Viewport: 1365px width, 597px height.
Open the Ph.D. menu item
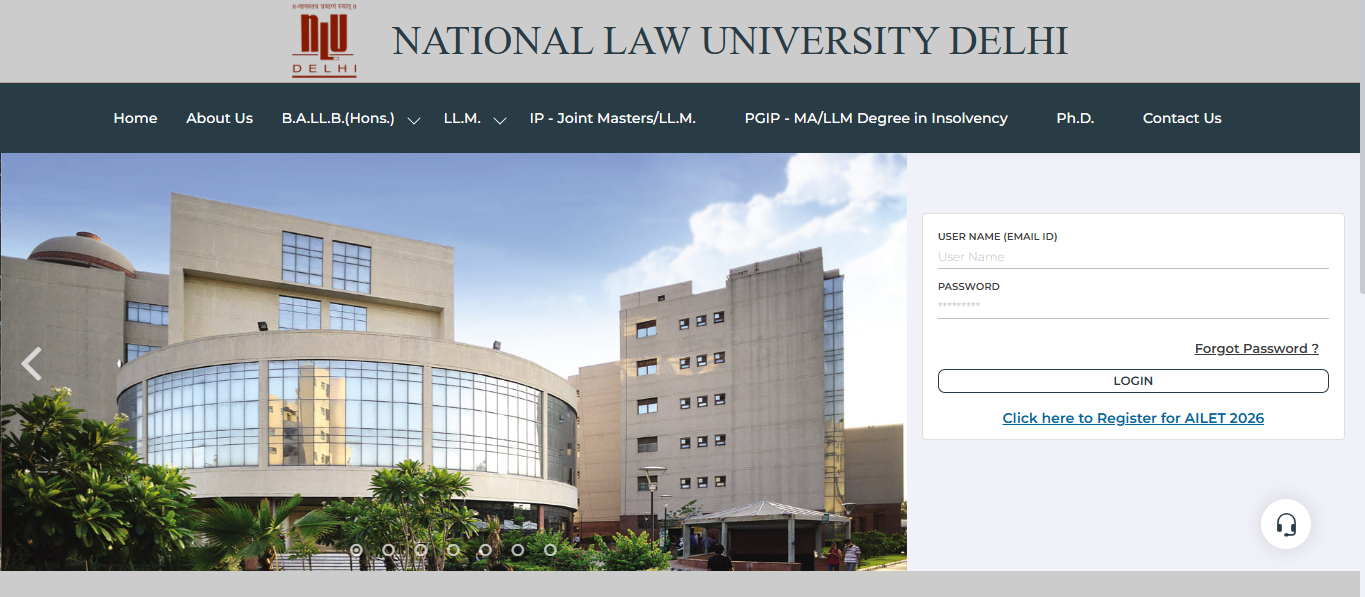(x=1075, y=118)
